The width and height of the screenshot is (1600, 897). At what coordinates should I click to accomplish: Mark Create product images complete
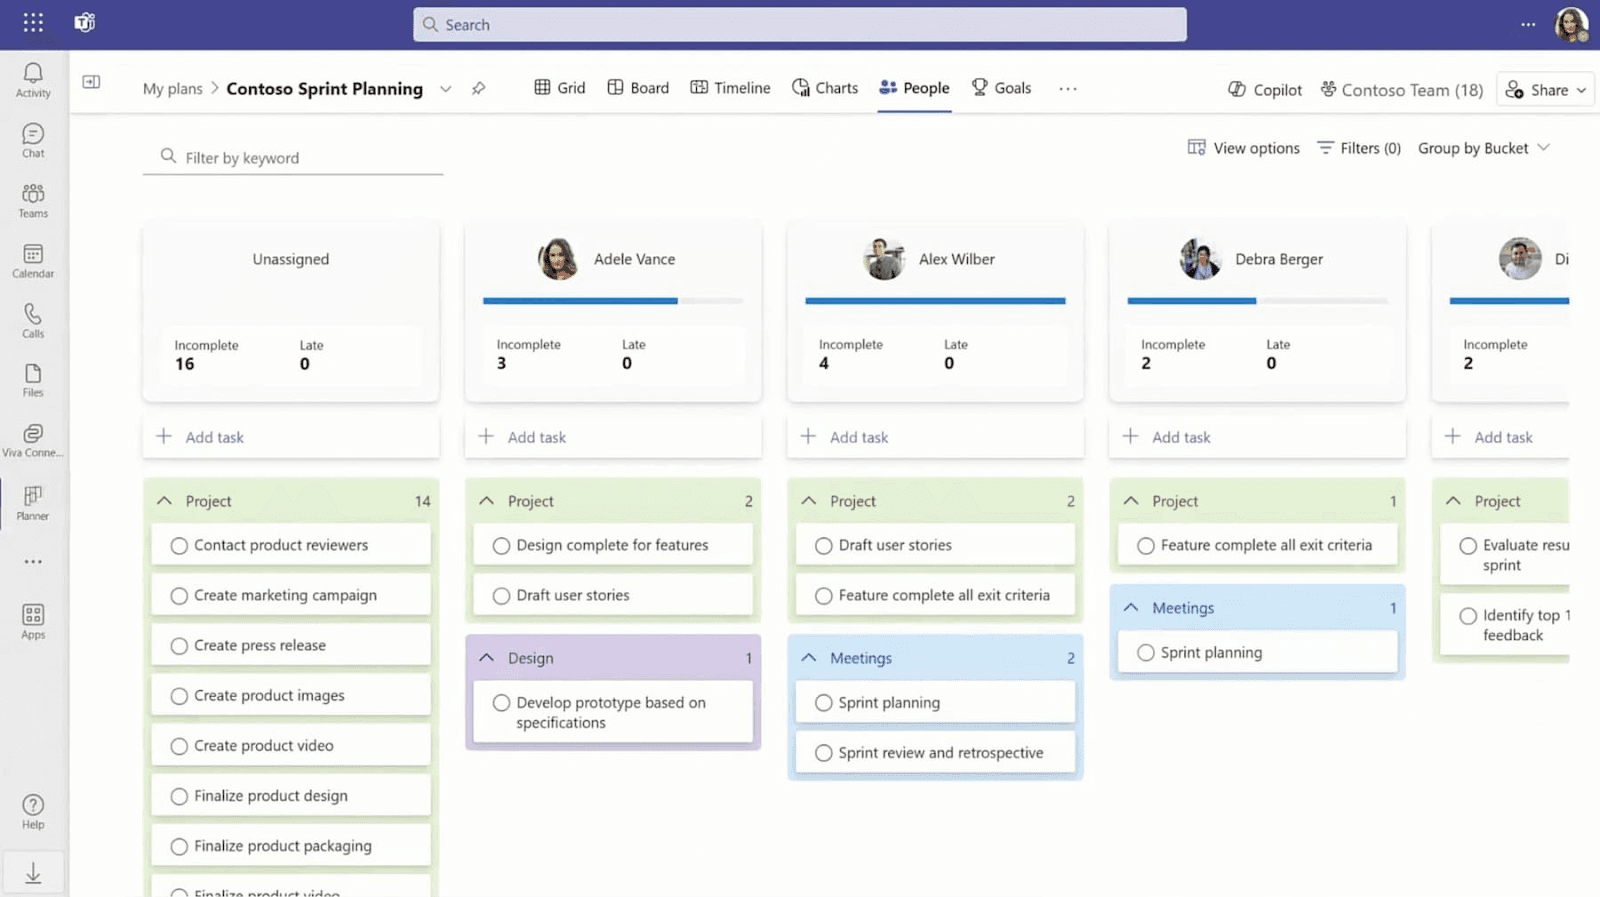tap(179, 696)
